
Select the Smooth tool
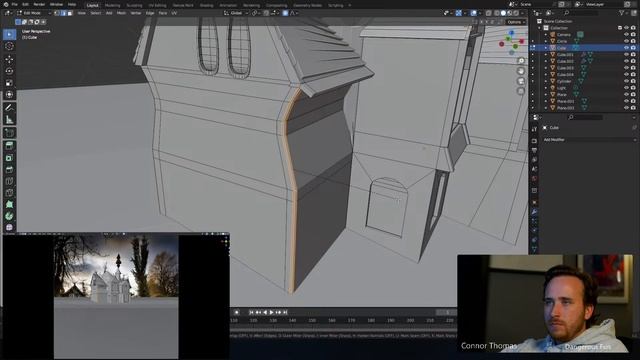(x=9, y=227)
